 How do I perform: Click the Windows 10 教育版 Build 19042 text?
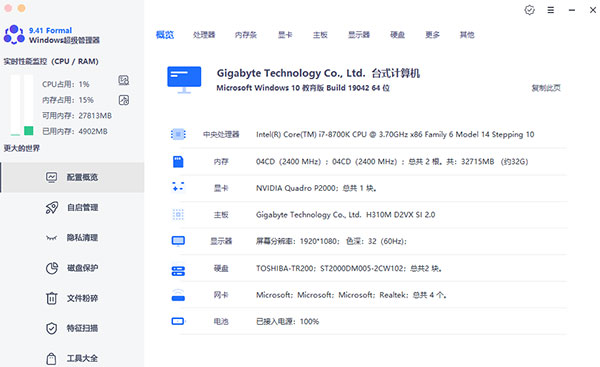303,88
